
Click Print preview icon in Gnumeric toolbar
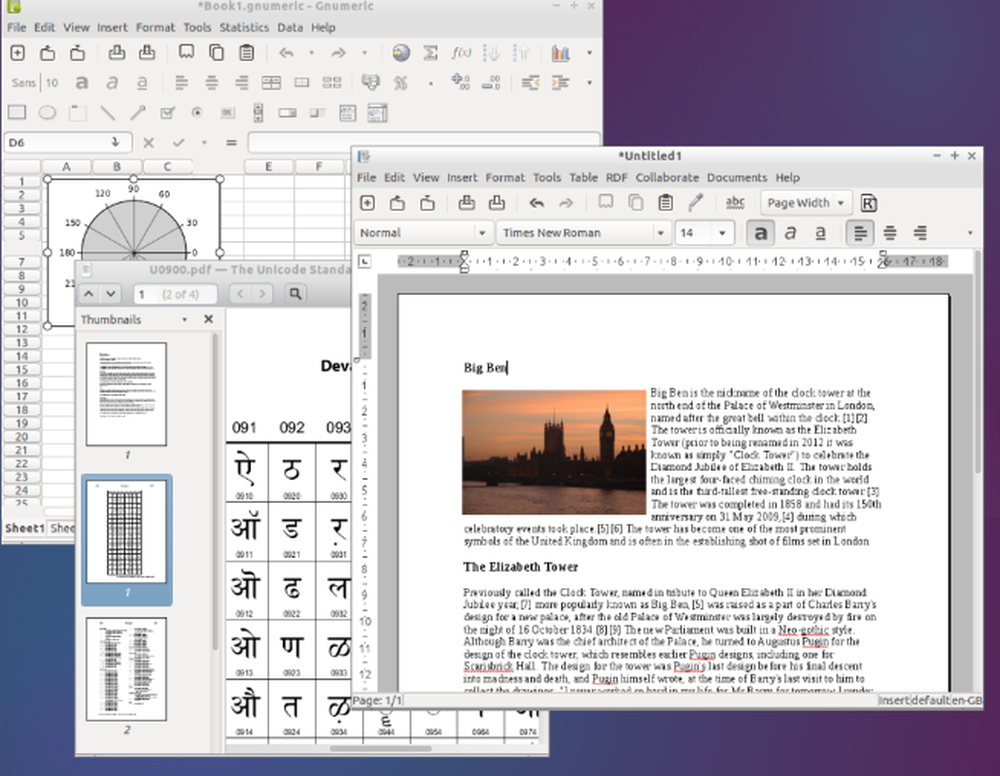(x=147, y=53)
